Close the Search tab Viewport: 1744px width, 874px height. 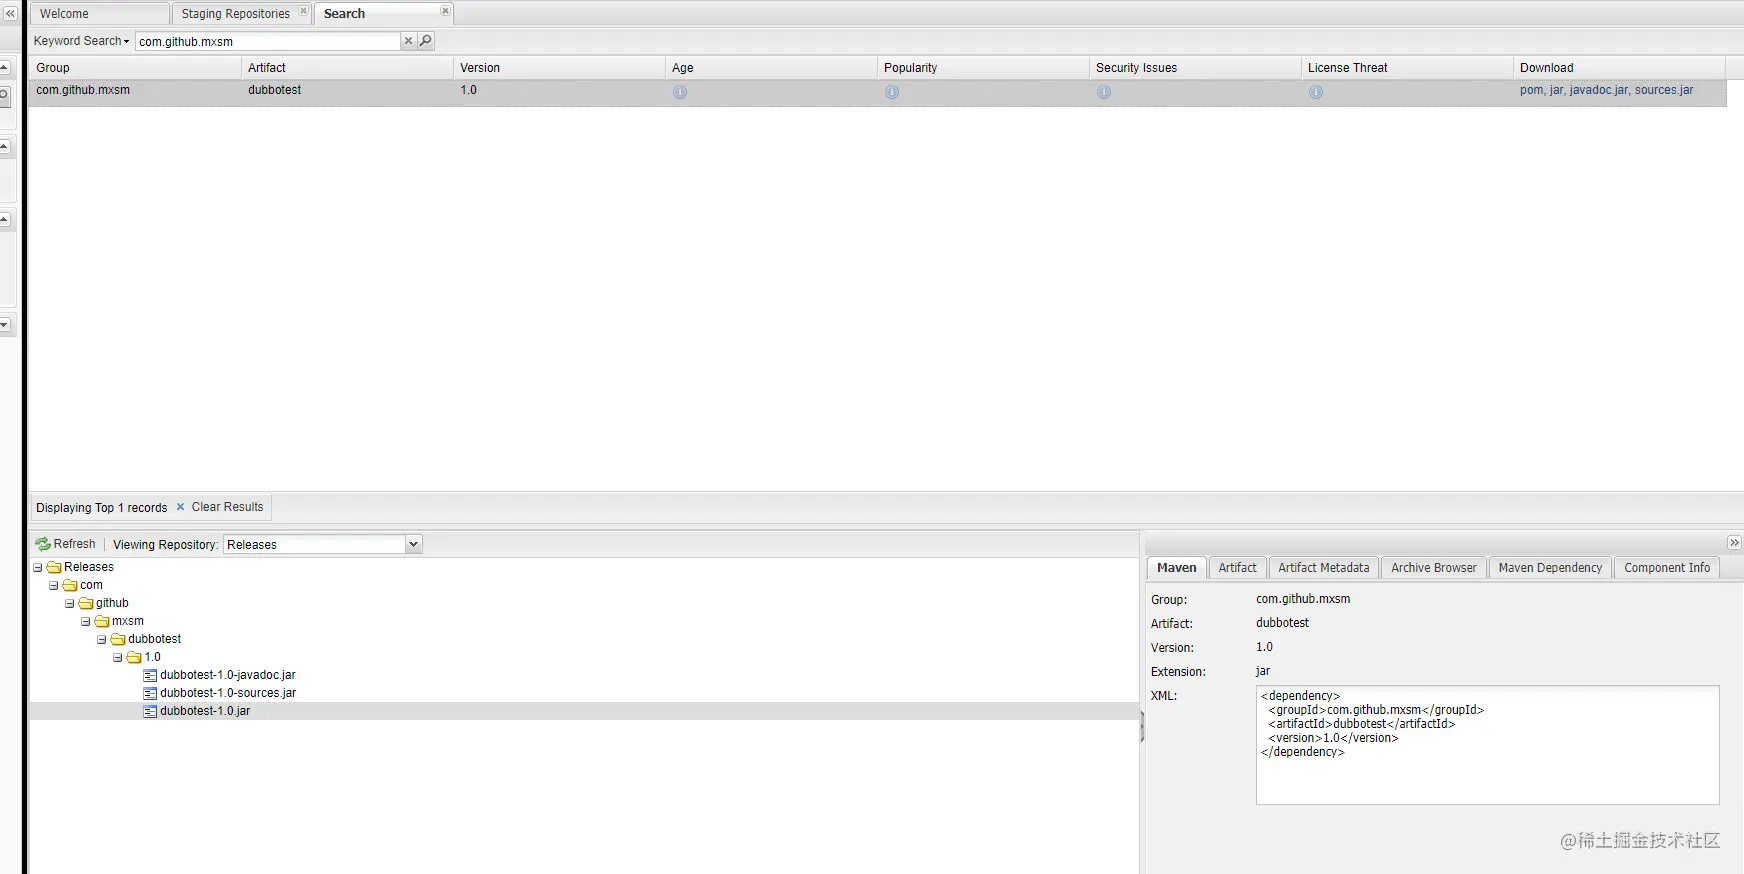coord(445,11)
